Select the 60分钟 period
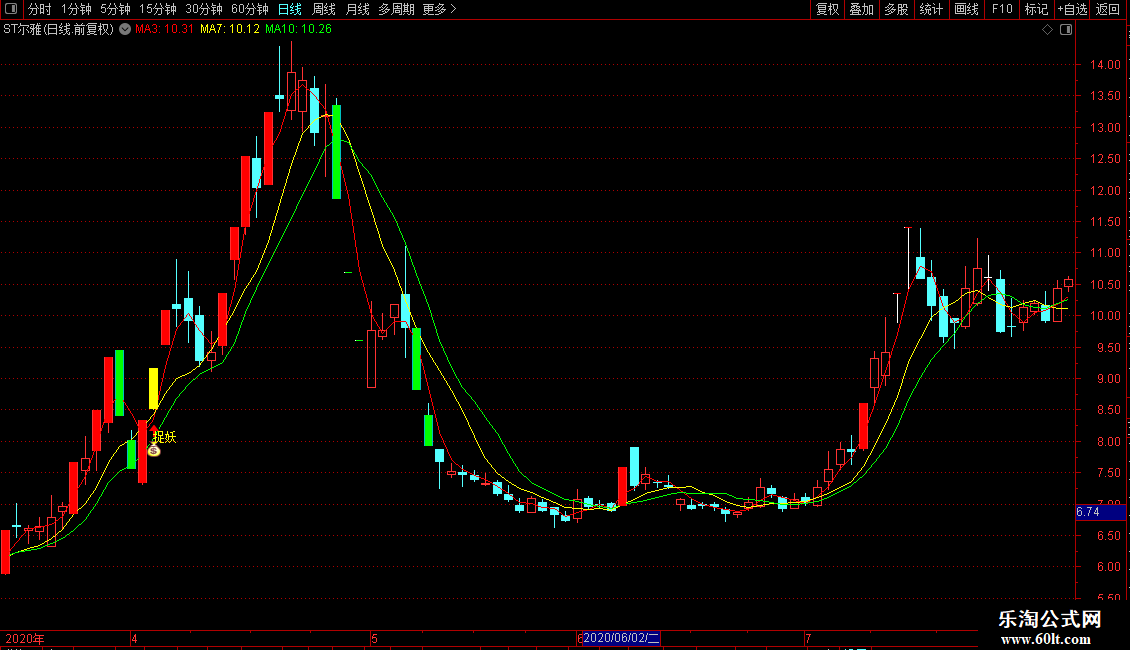Image resolution: width=1130 pixels, height=650 pixels. tap(250, 9)
